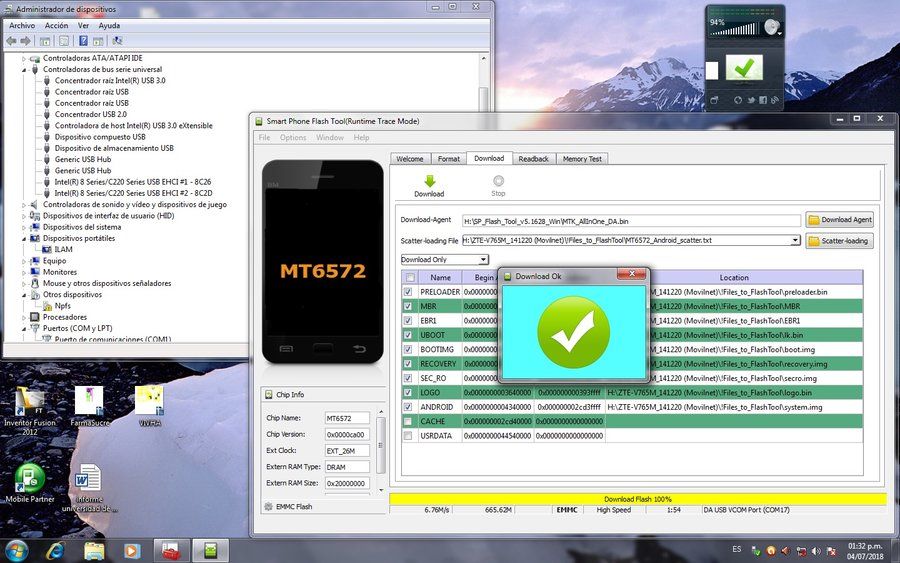Click the scan for hardware changes icon
900x563 pixels.
(117, 41)
